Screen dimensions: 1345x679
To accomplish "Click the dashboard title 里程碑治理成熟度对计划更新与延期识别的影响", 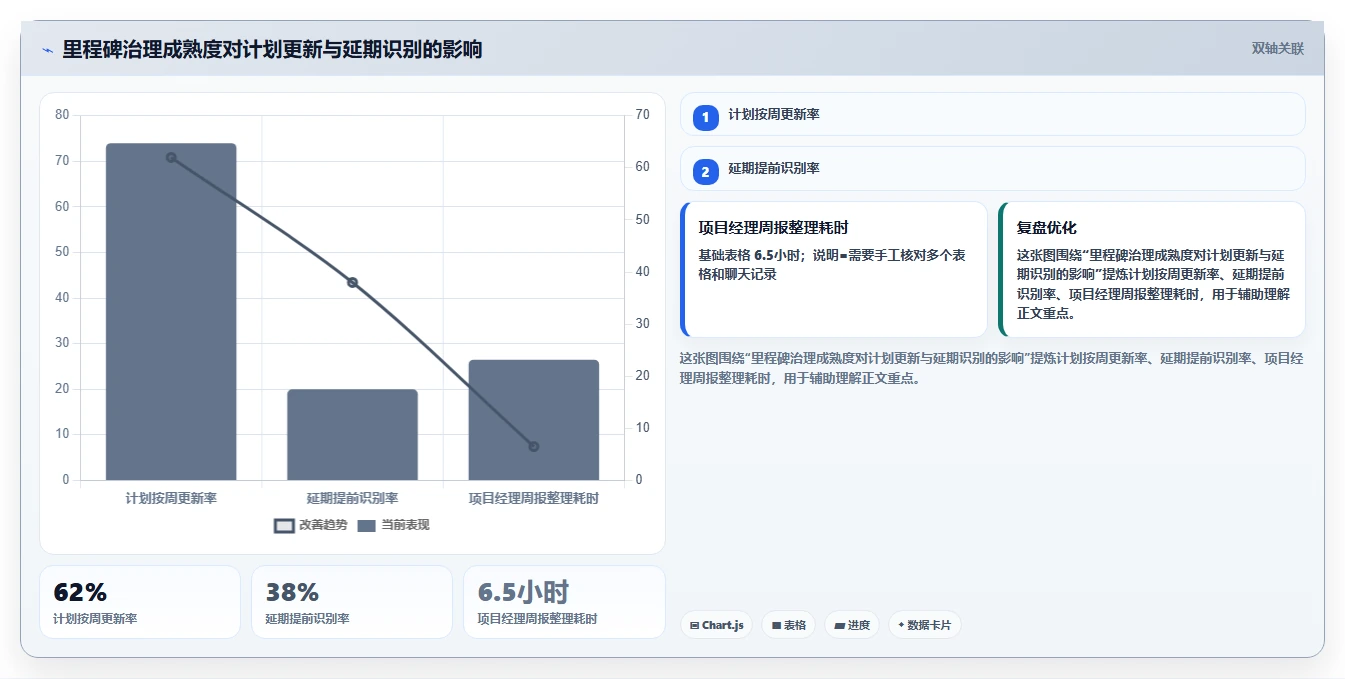I will (x=272, y=49).
